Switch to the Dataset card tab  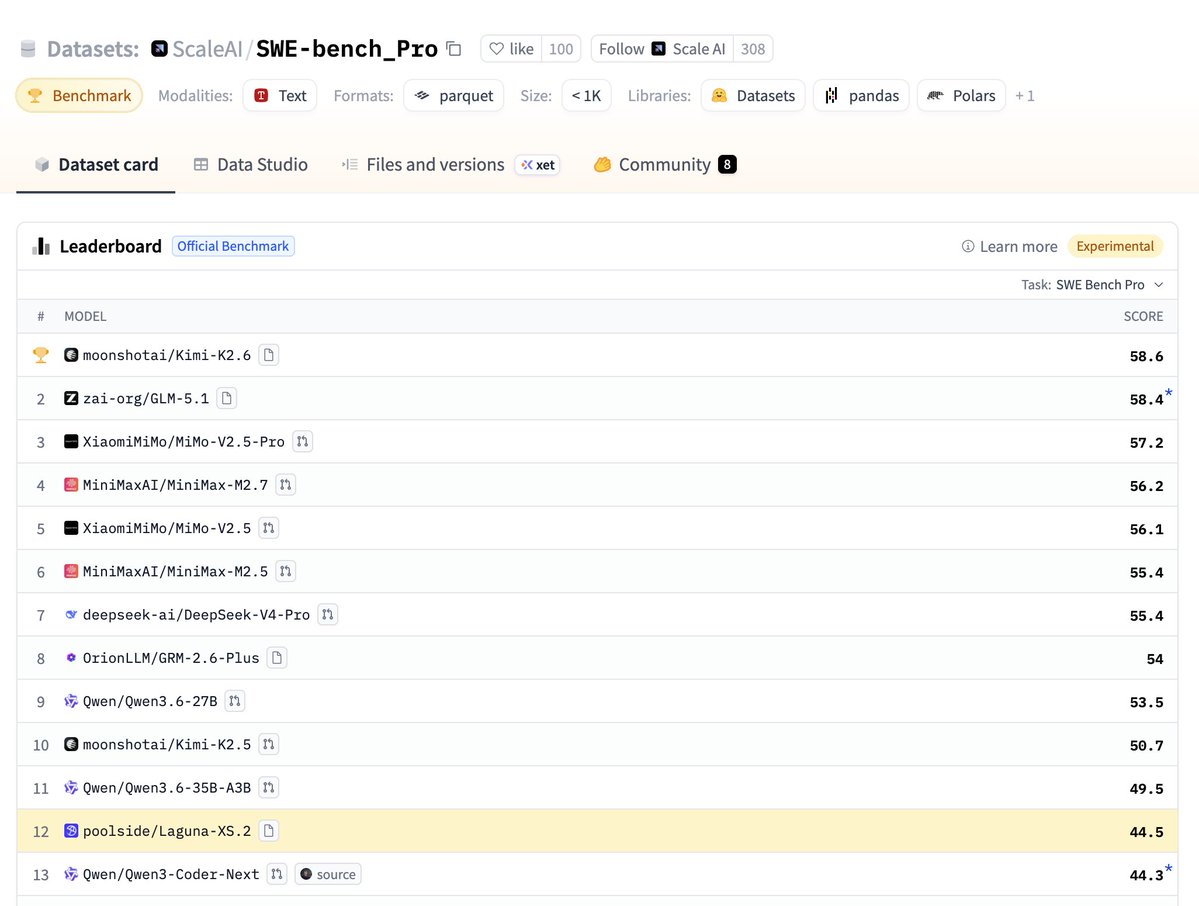tap(96, 164)
